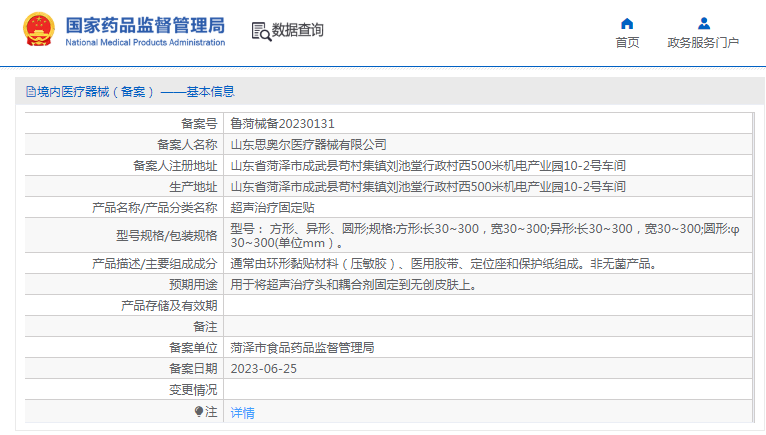Click 境内医疗器械（备案）——基本信息 heading
The image size is (766, 435).
click(x=136, y=91)
